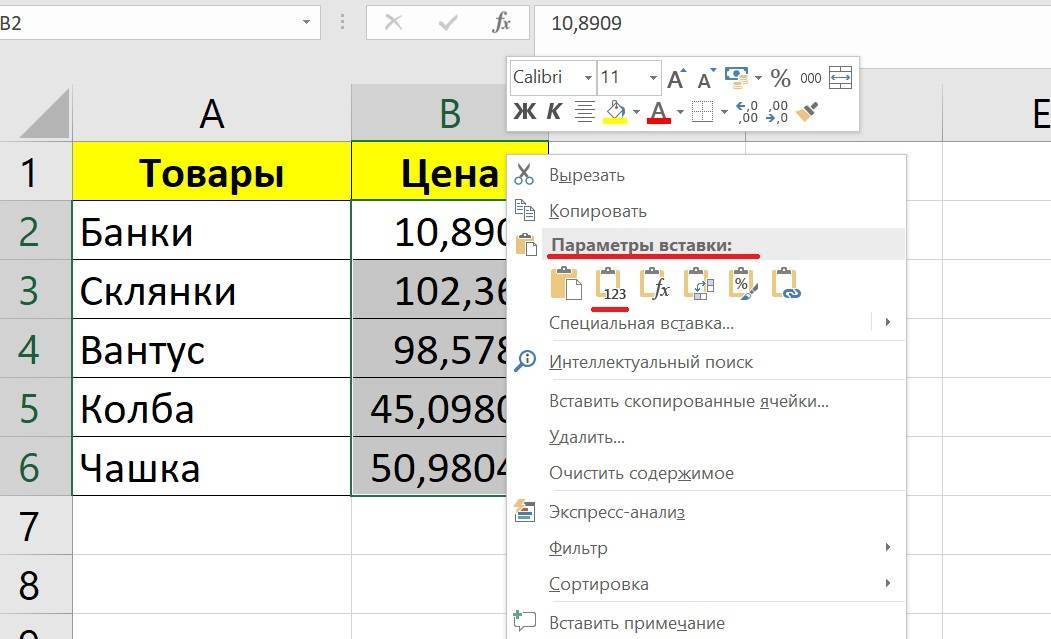1051x639 pixels.
Task: Select row 7 header
Action: 36,526
